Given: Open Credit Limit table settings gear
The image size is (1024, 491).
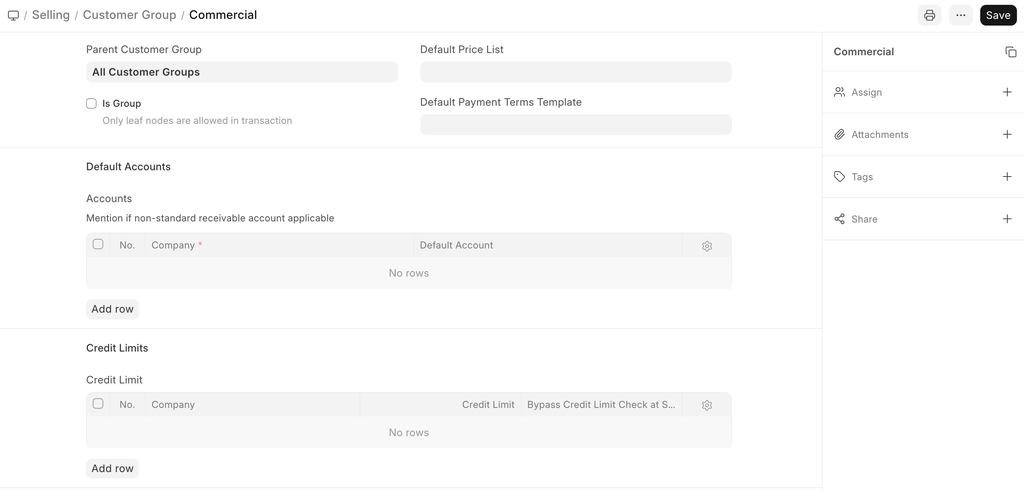Looking at the screenshot, I should [x=707, y=405].
